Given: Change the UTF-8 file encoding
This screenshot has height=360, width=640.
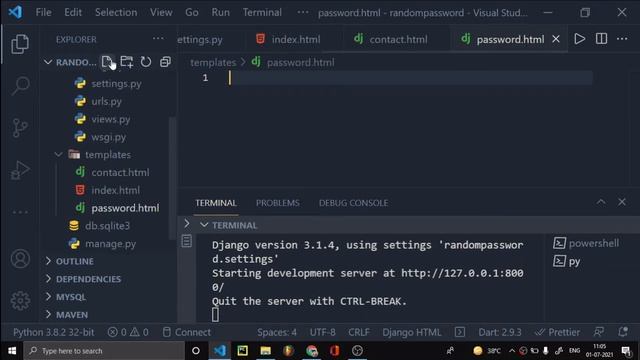Looking at the screenshot, I should (322, 332).
